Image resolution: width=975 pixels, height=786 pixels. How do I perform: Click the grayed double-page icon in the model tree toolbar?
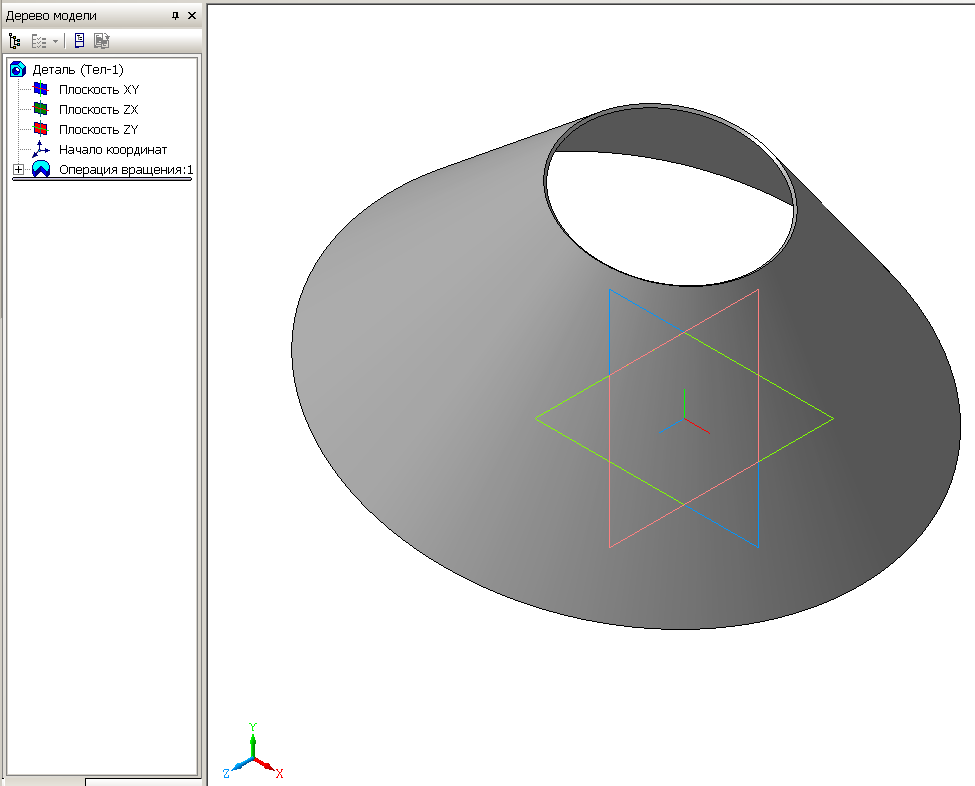101,41
